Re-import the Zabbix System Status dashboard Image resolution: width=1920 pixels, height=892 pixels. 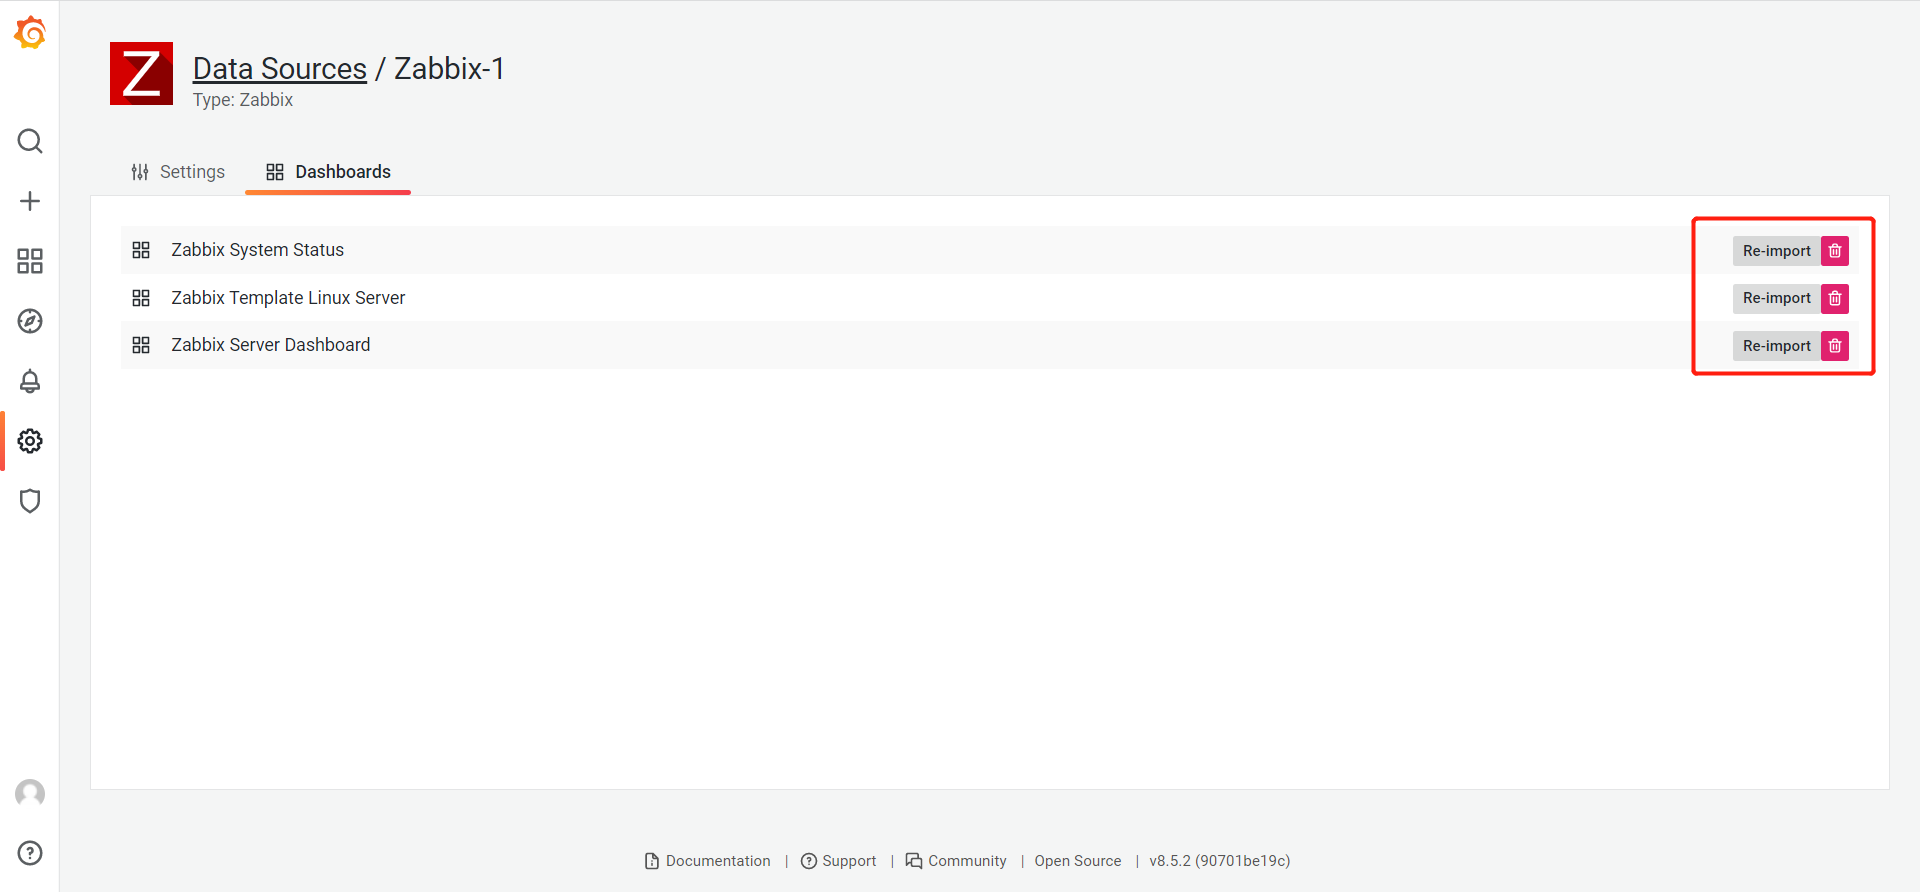click(x=1776, y=251)
